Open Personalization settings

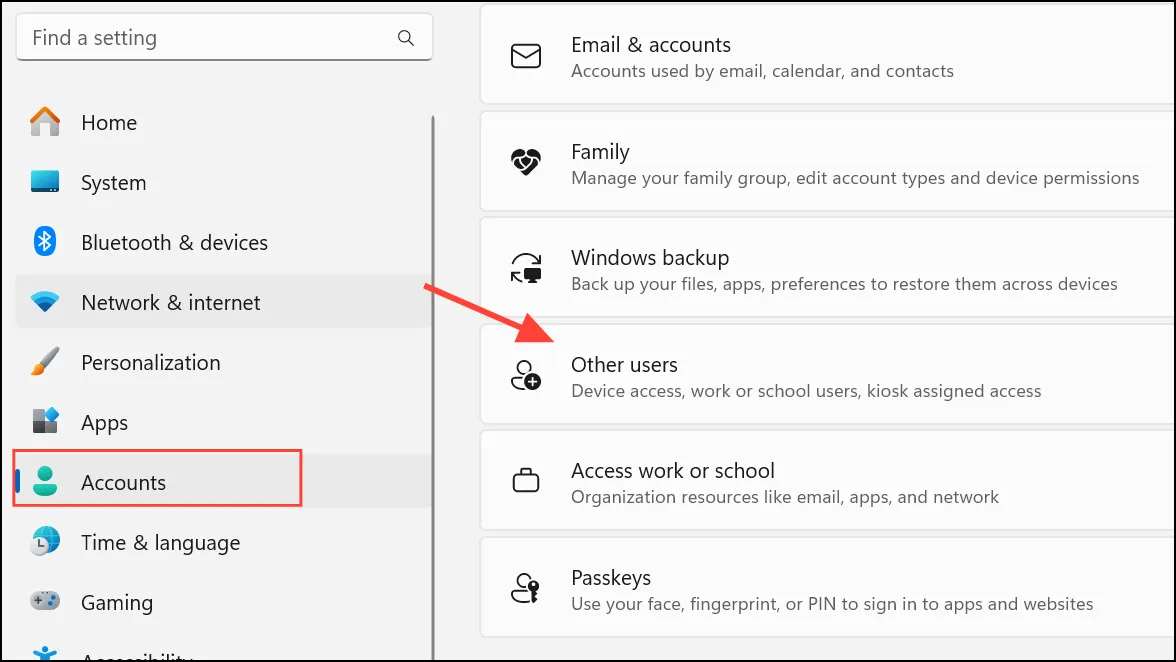pyautogui.click(x=224, y=362)
